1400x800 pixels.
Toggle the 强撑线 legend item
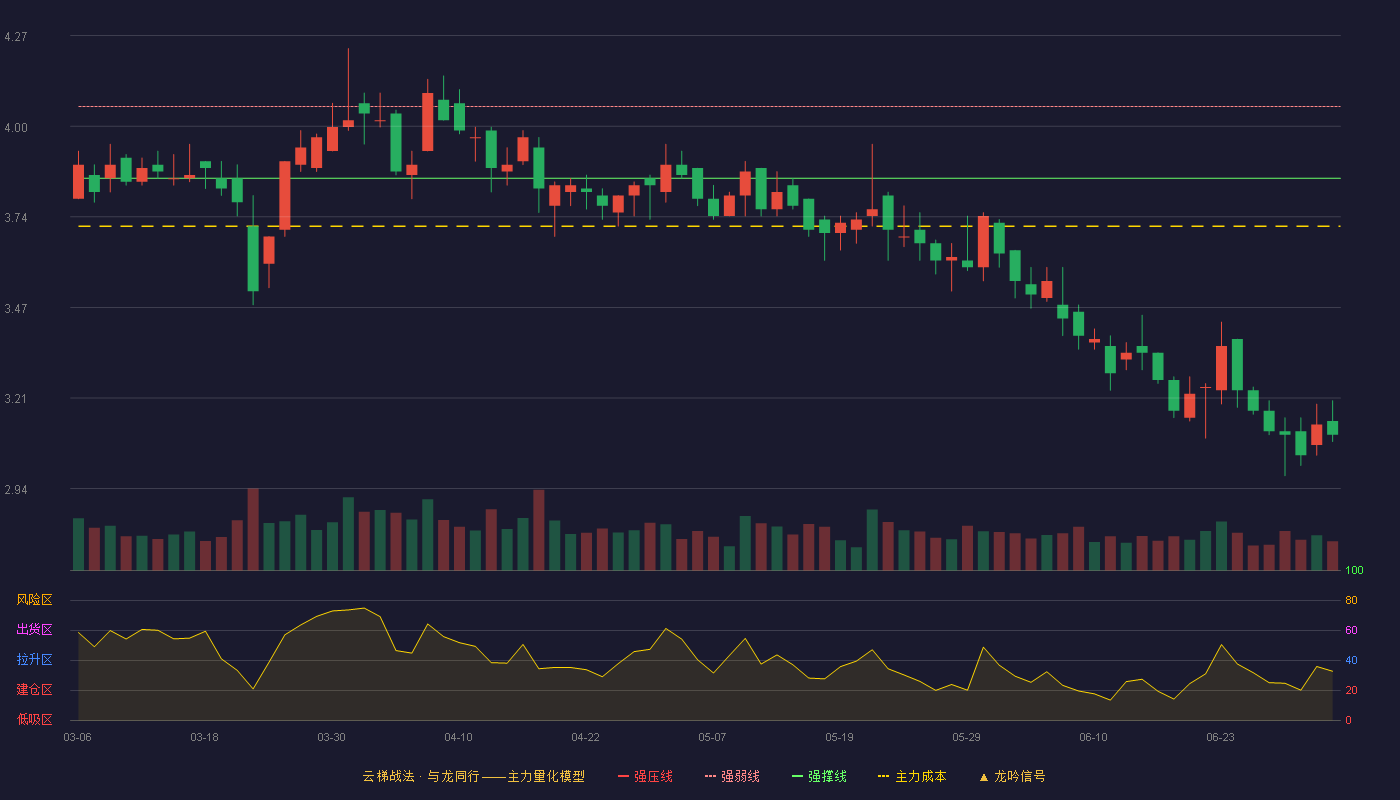point(819,776)
